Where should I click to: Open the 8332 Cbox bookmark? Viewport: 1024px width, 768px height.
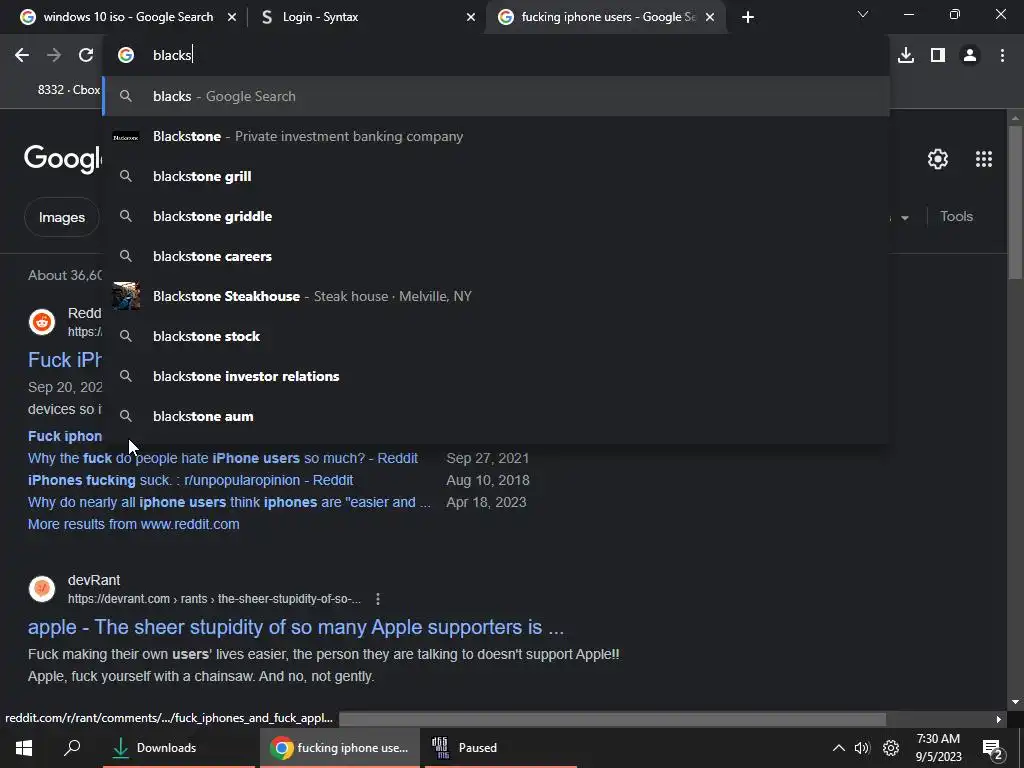tap(69, 90)
